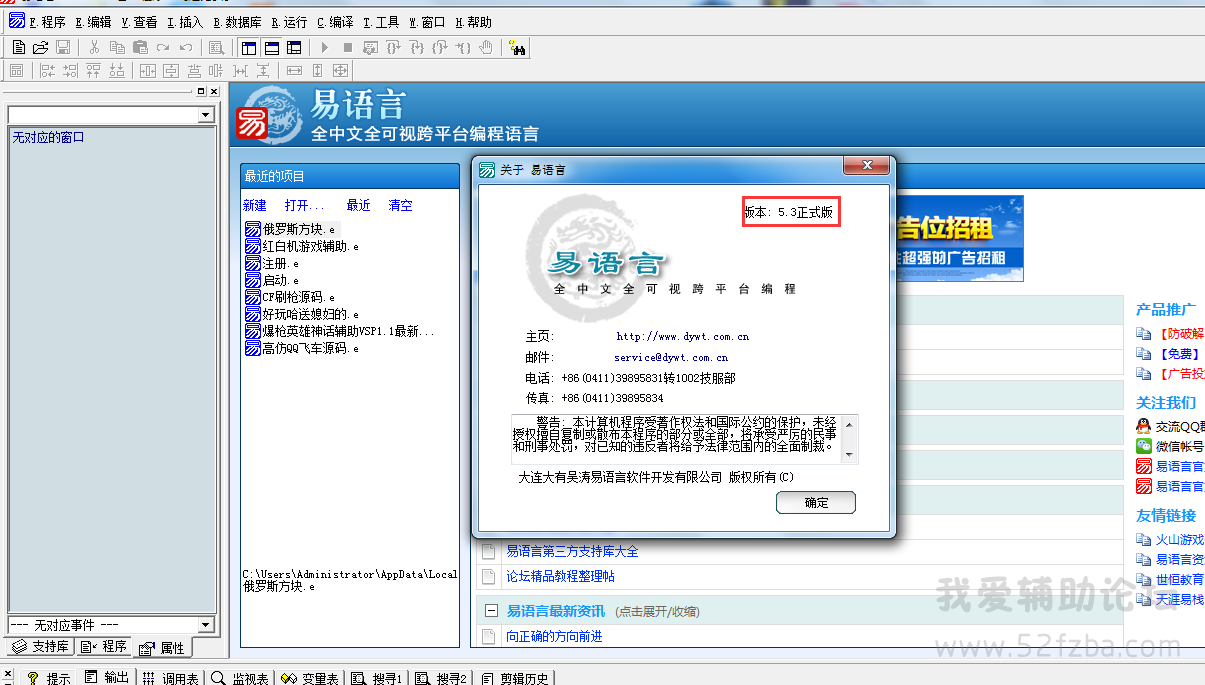Screen dimensions: 1205x685
Task: Click the equal height icon
Action: (317, 71)
